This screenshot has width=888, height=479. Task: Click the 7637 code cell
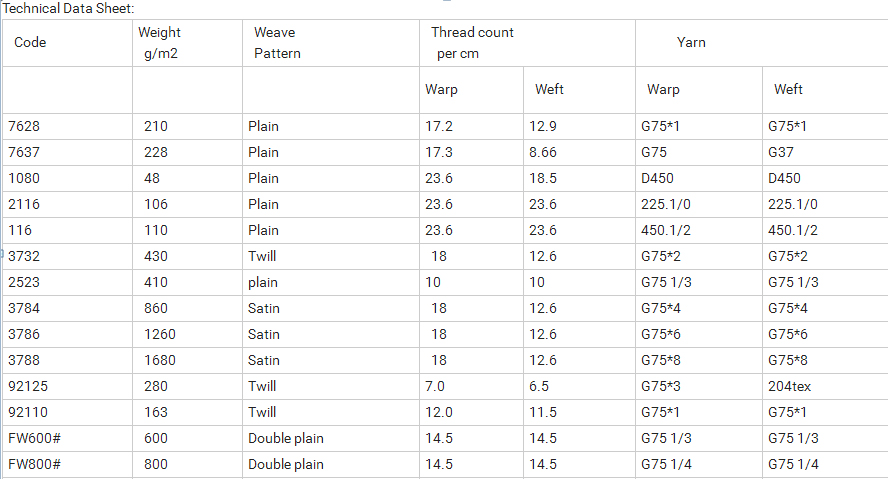coord(67,152)
